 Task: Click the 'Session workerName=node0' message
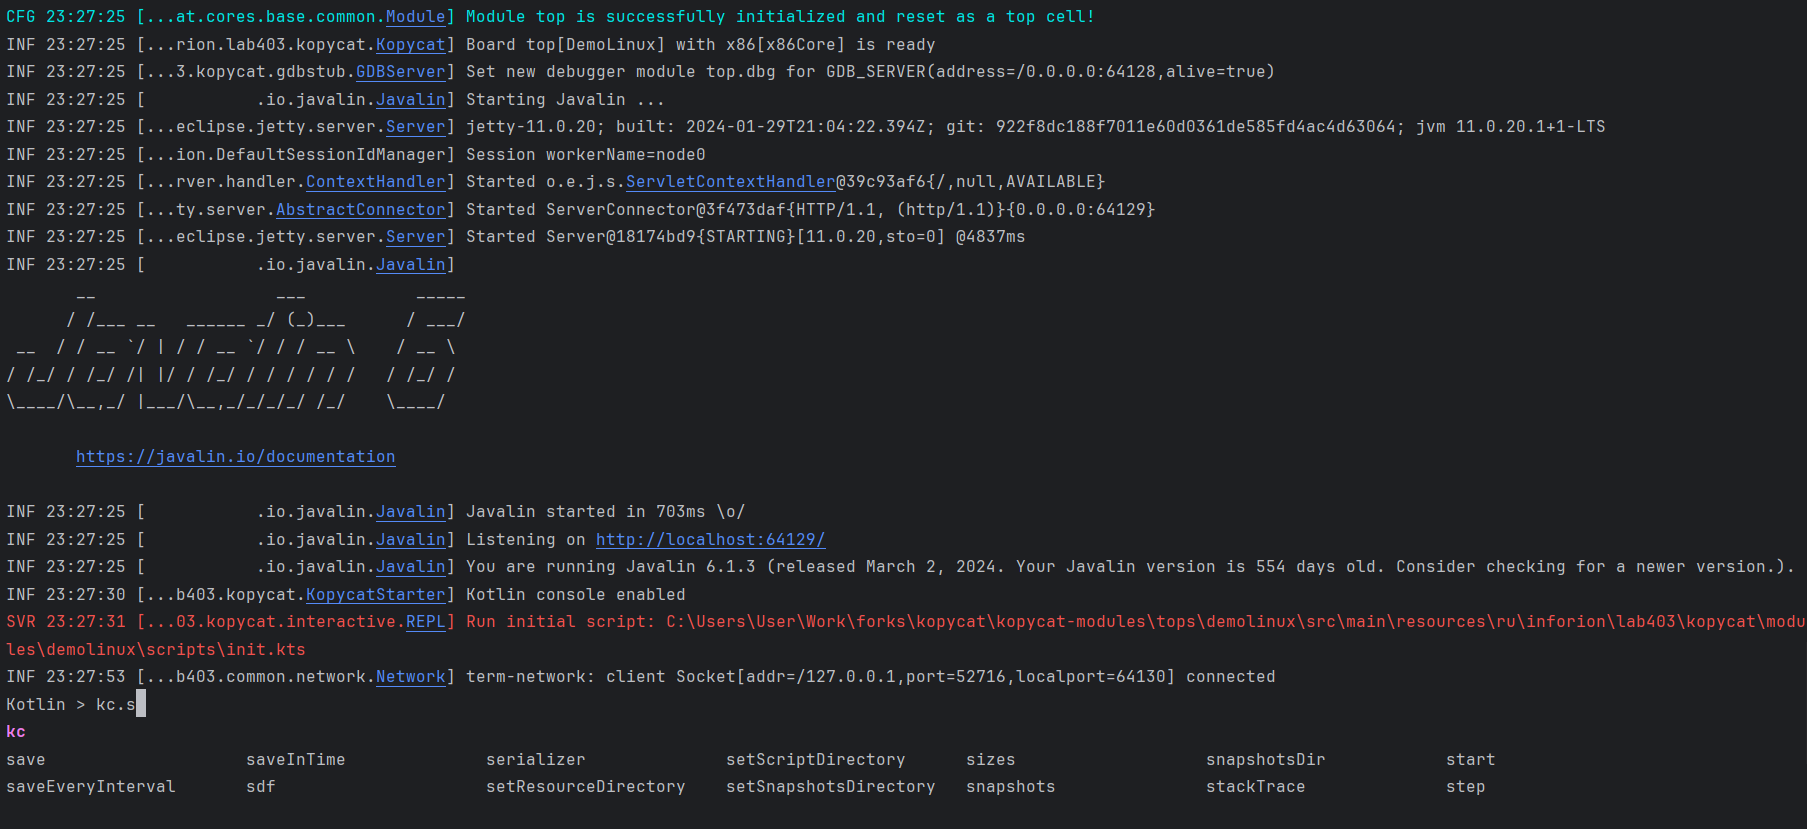tap(586, 155)
